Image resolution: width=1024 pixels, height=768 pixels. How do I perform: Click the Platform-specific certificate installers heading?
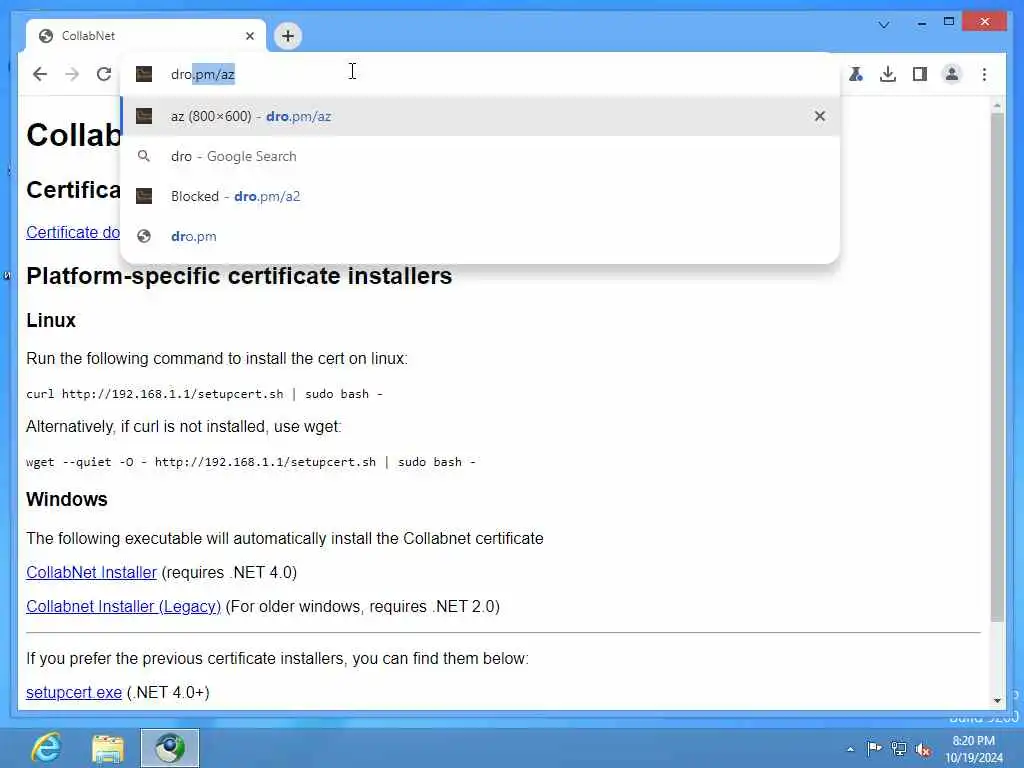point(239,276)
